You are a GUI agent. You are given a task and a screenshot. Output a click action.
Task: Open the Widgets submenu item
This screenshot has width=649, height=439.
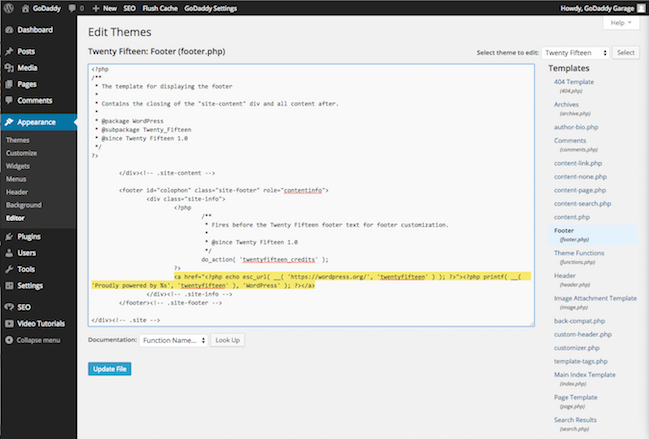click(x=18, y=166)
